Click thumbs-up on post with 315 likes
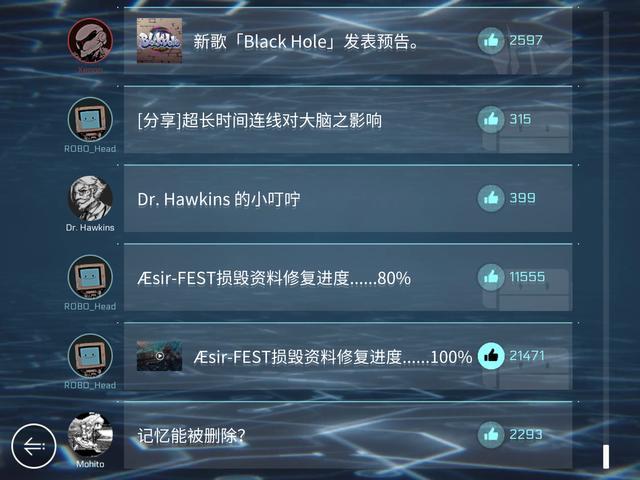Screen dimensions: 640x480 [x=491, y=119]
